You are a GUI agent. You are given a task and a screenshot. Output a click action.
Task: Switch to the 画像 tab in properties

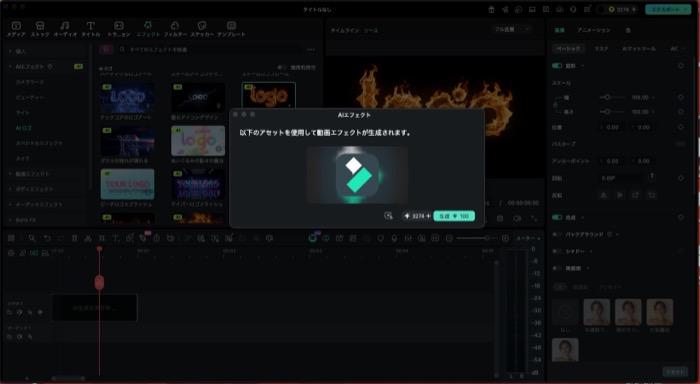click(559, 30)
